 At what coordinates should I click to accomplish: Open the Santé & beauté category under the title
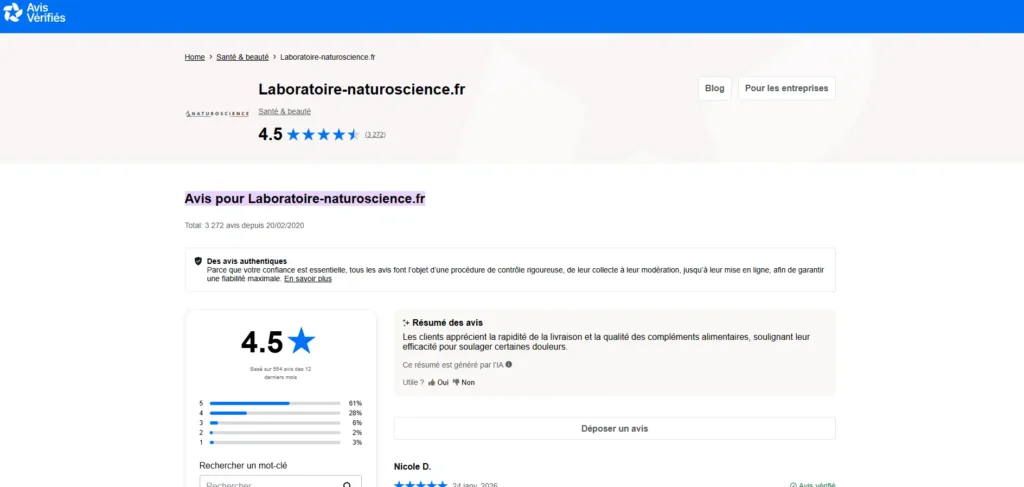tap(285, 112)
